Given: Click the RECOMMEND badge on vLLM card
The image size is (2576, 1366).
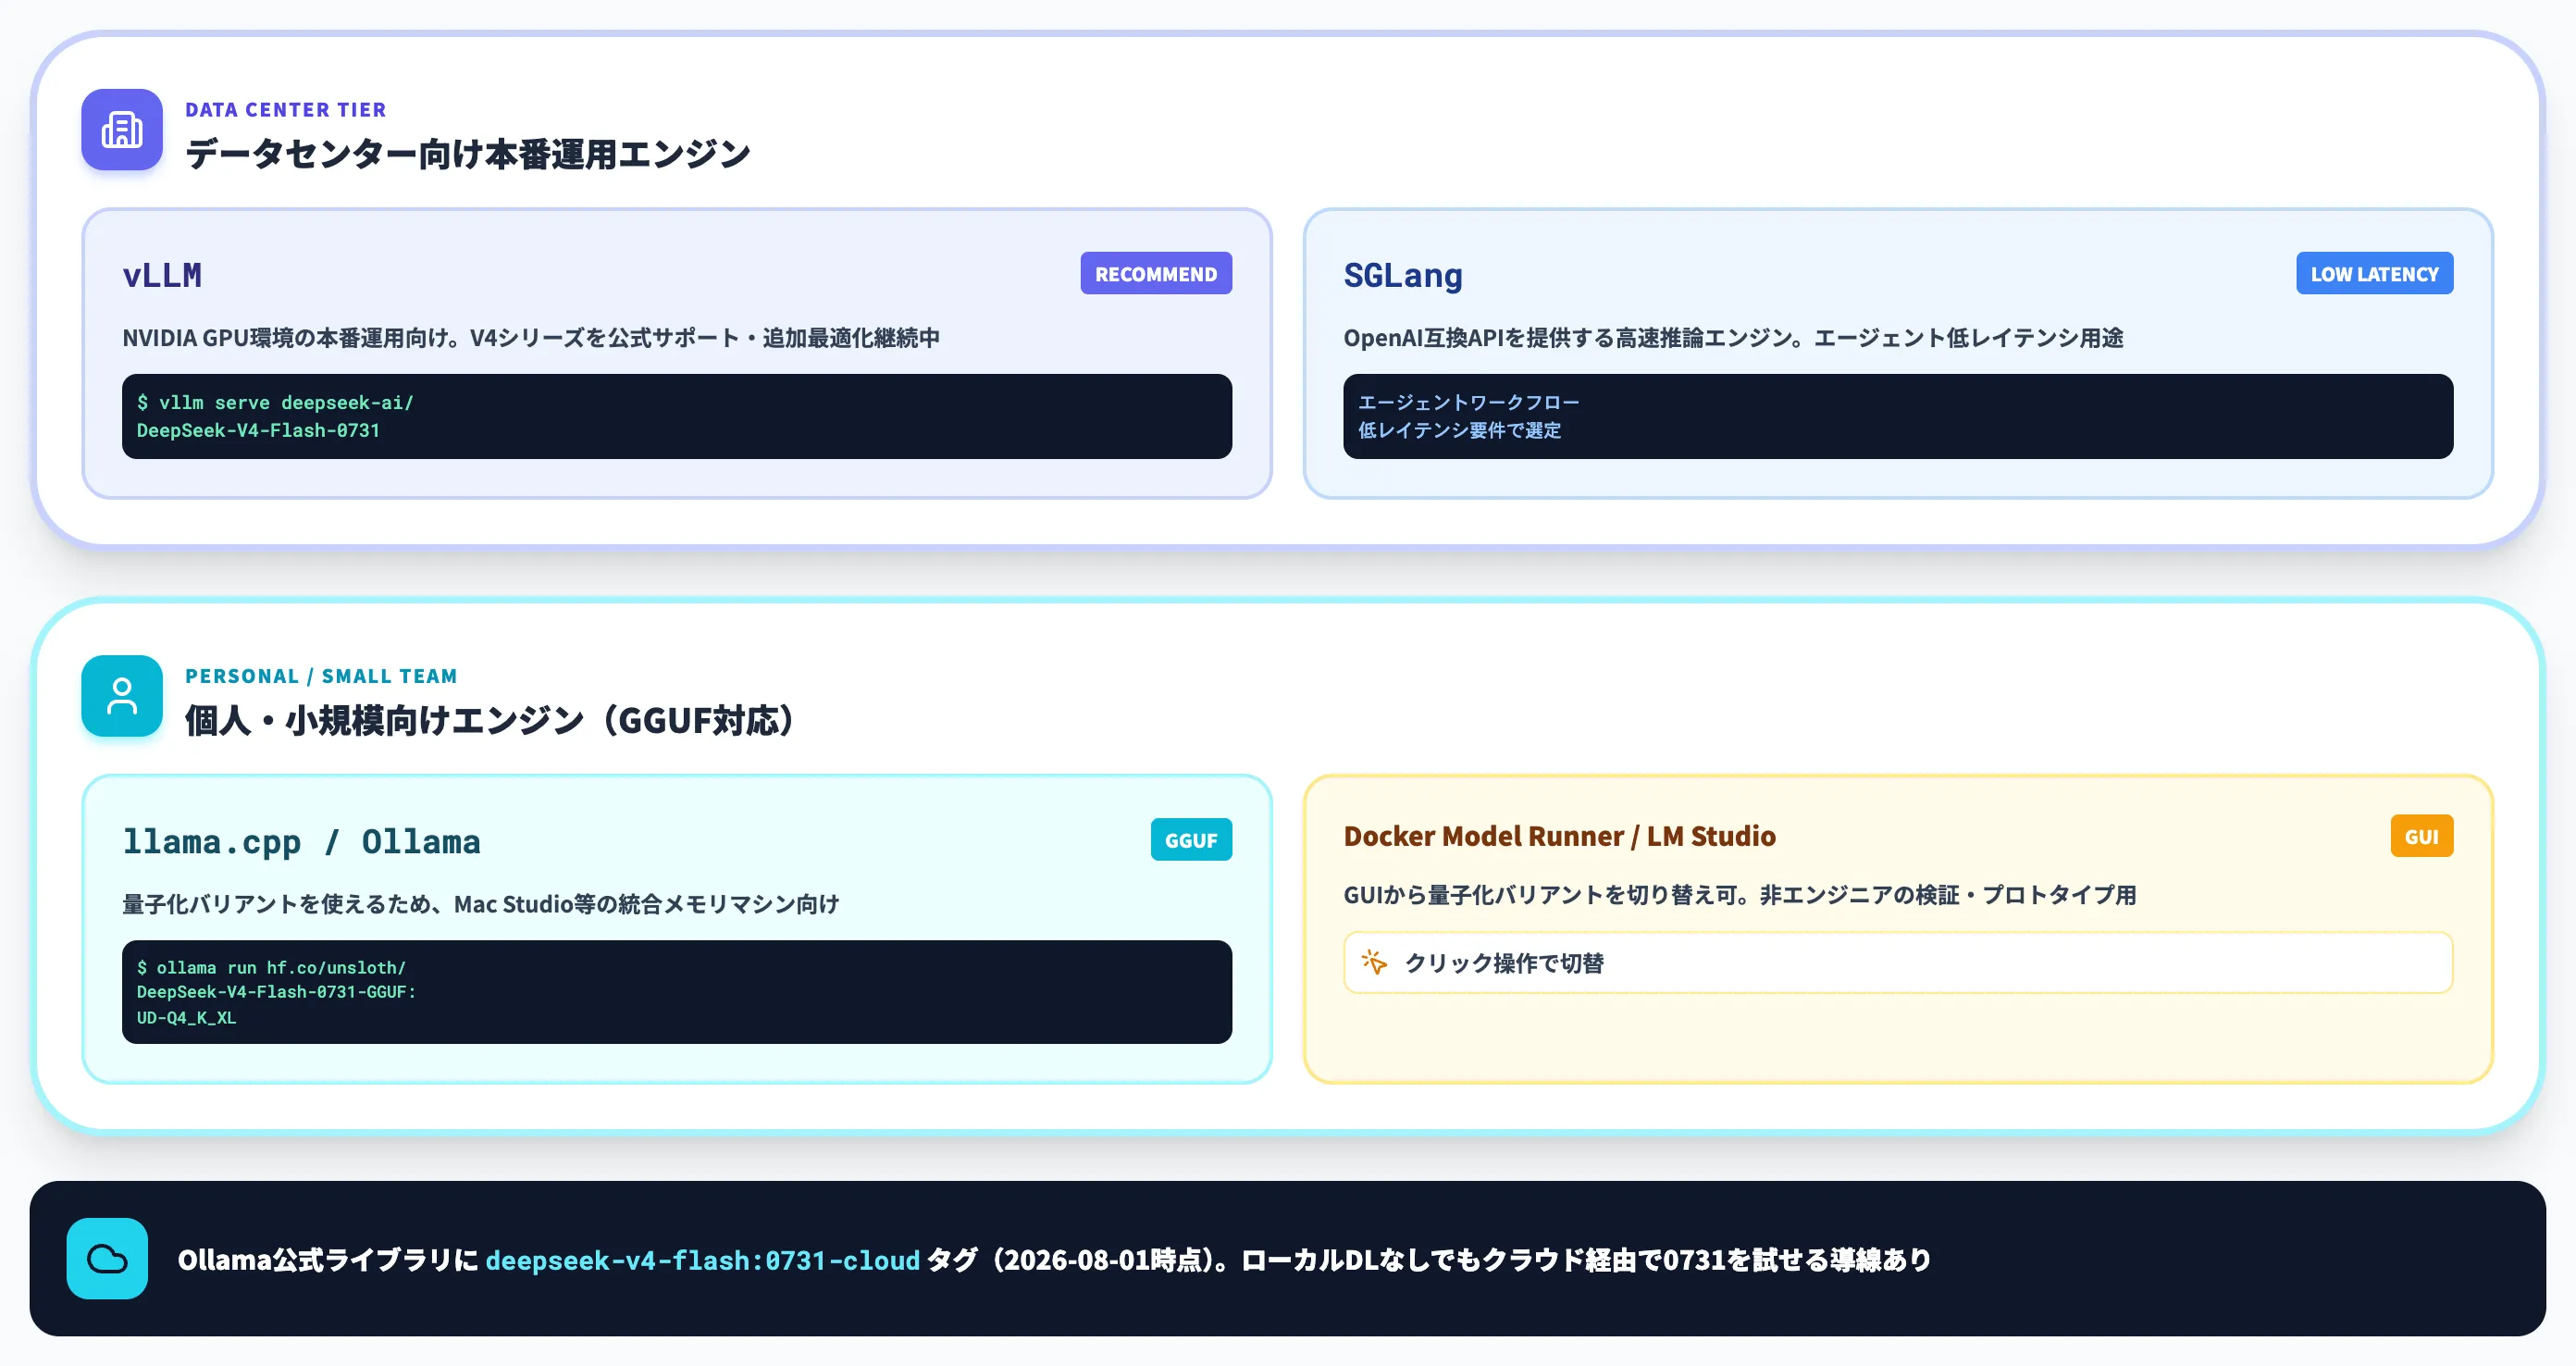Looking at the screenshot, I should coord(1156,273).
